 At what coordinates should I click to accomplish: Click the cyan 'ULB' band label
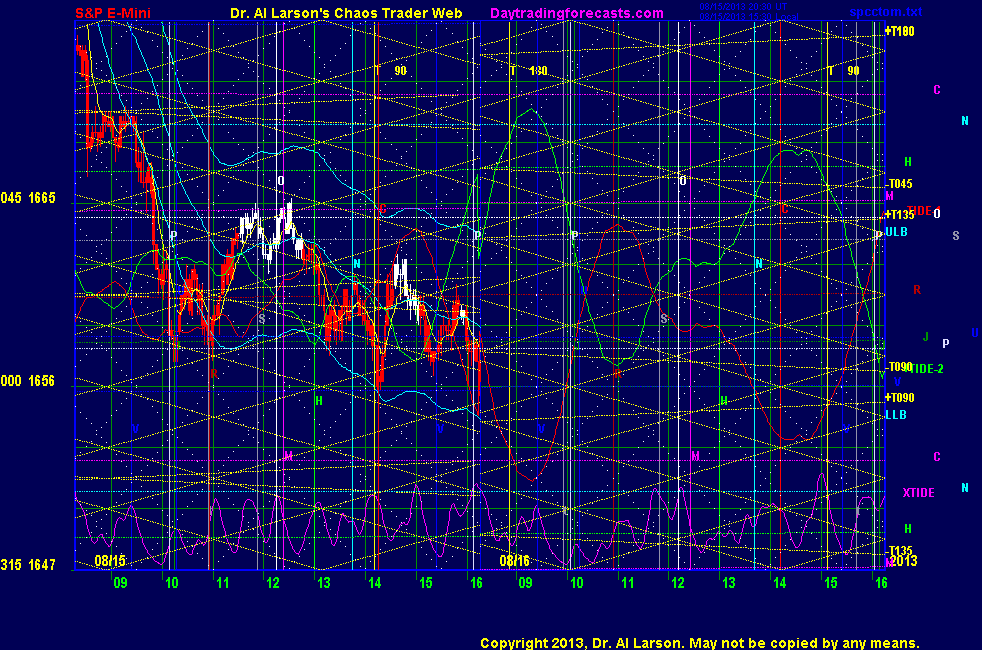coord(896,232)
